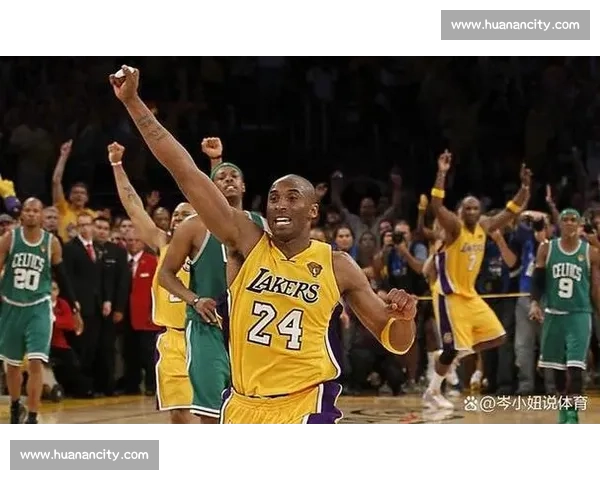Click the raised fist at the top of the photo
The width and height of the screenshot is (600, 480).
click(x=124, y=81)
